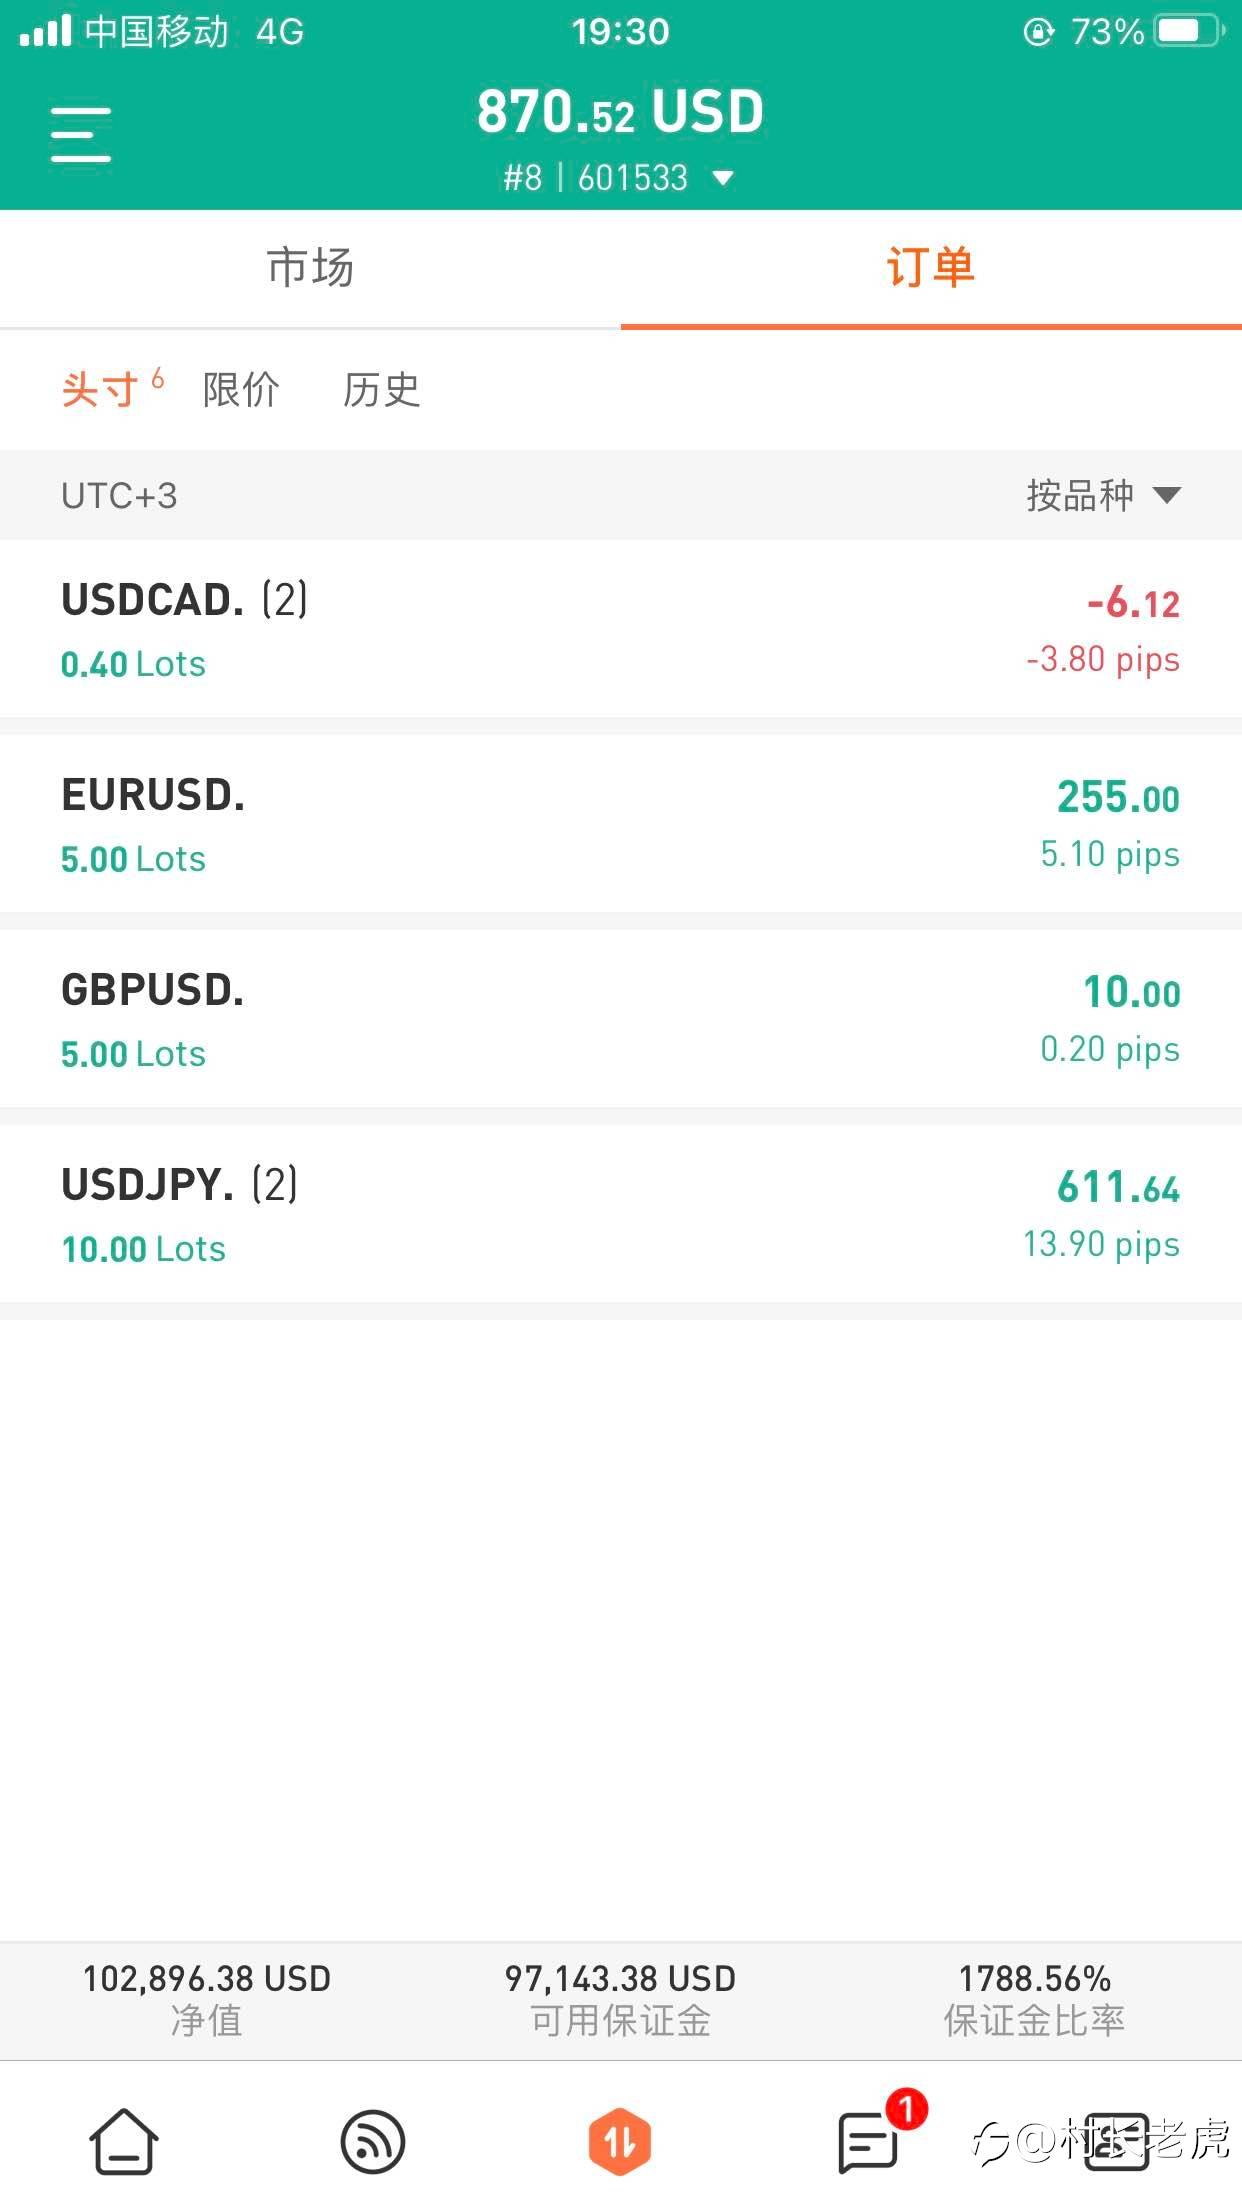This screenshot has width=1242, height=2208.
Task: Open the GBPUSD. position row
Action: point(620,1019)
